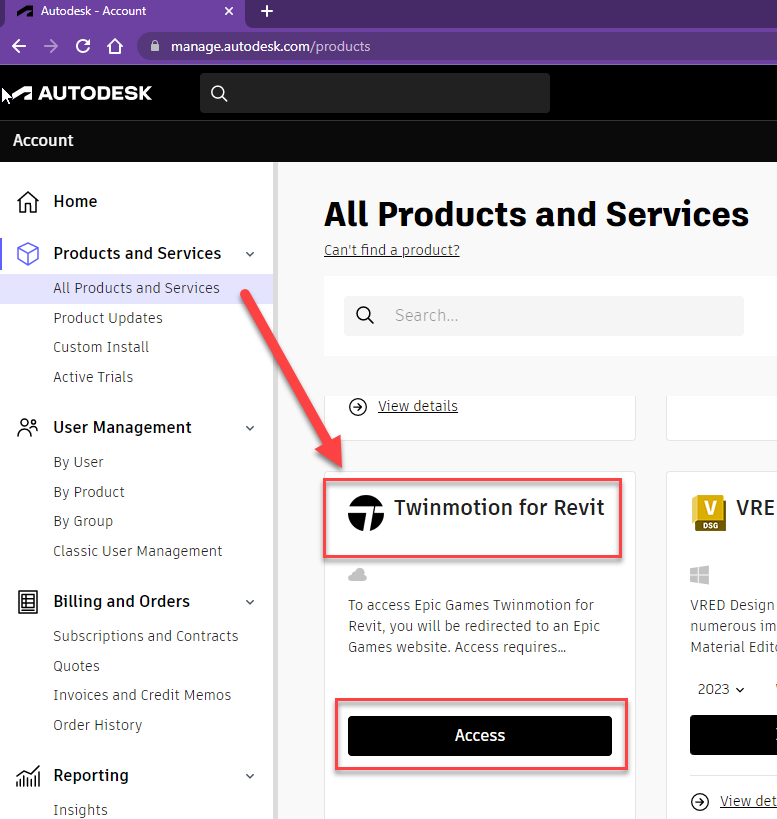Collapse the Products and Services section
Screen dimensions: 777x819
pyautogui.click(x=250, y=254)
